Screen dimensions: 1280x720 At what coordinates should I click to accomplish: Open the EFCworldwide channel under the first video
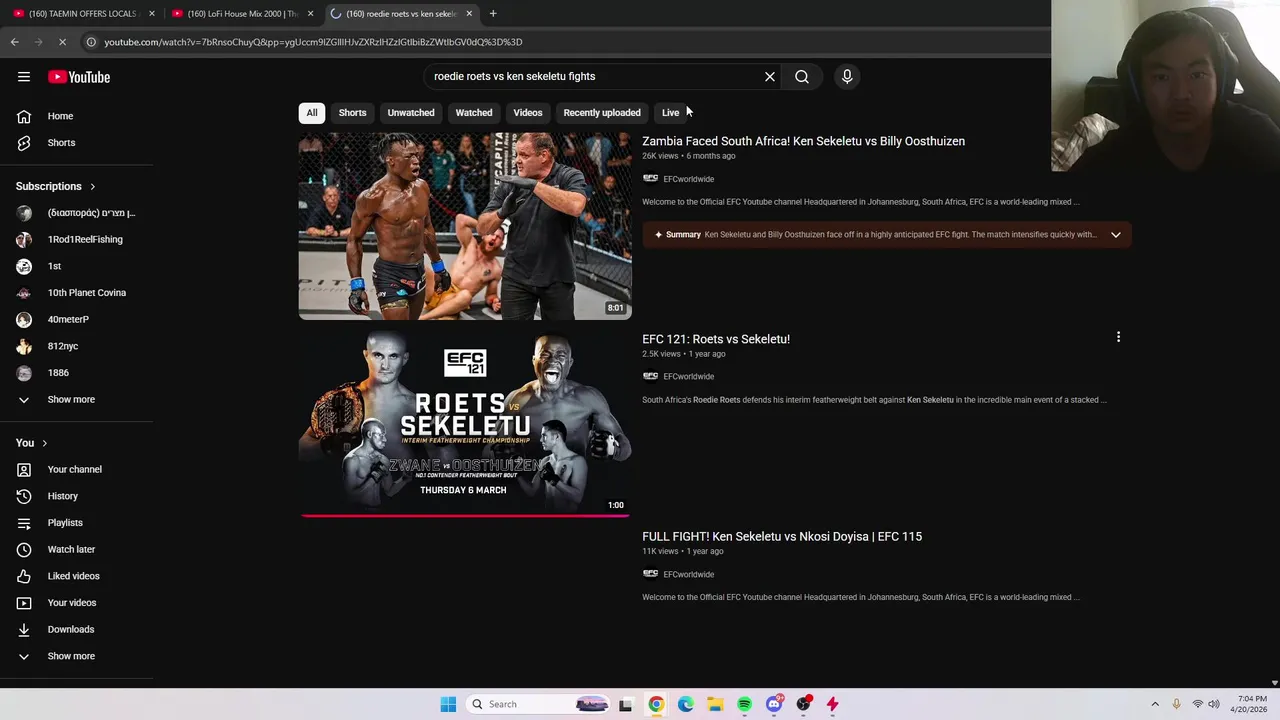click(x=688, y=179)
